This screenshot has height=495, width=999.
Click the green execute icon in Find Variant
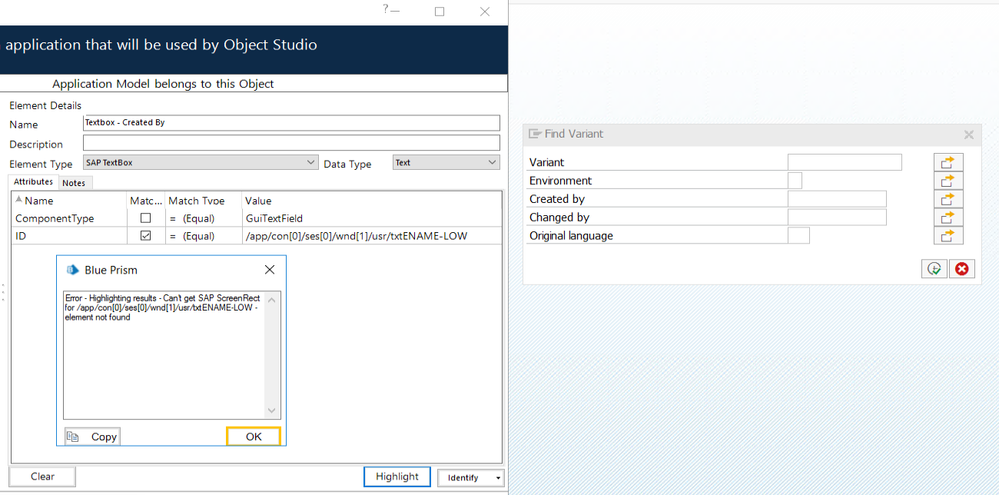tap(934, 268)
